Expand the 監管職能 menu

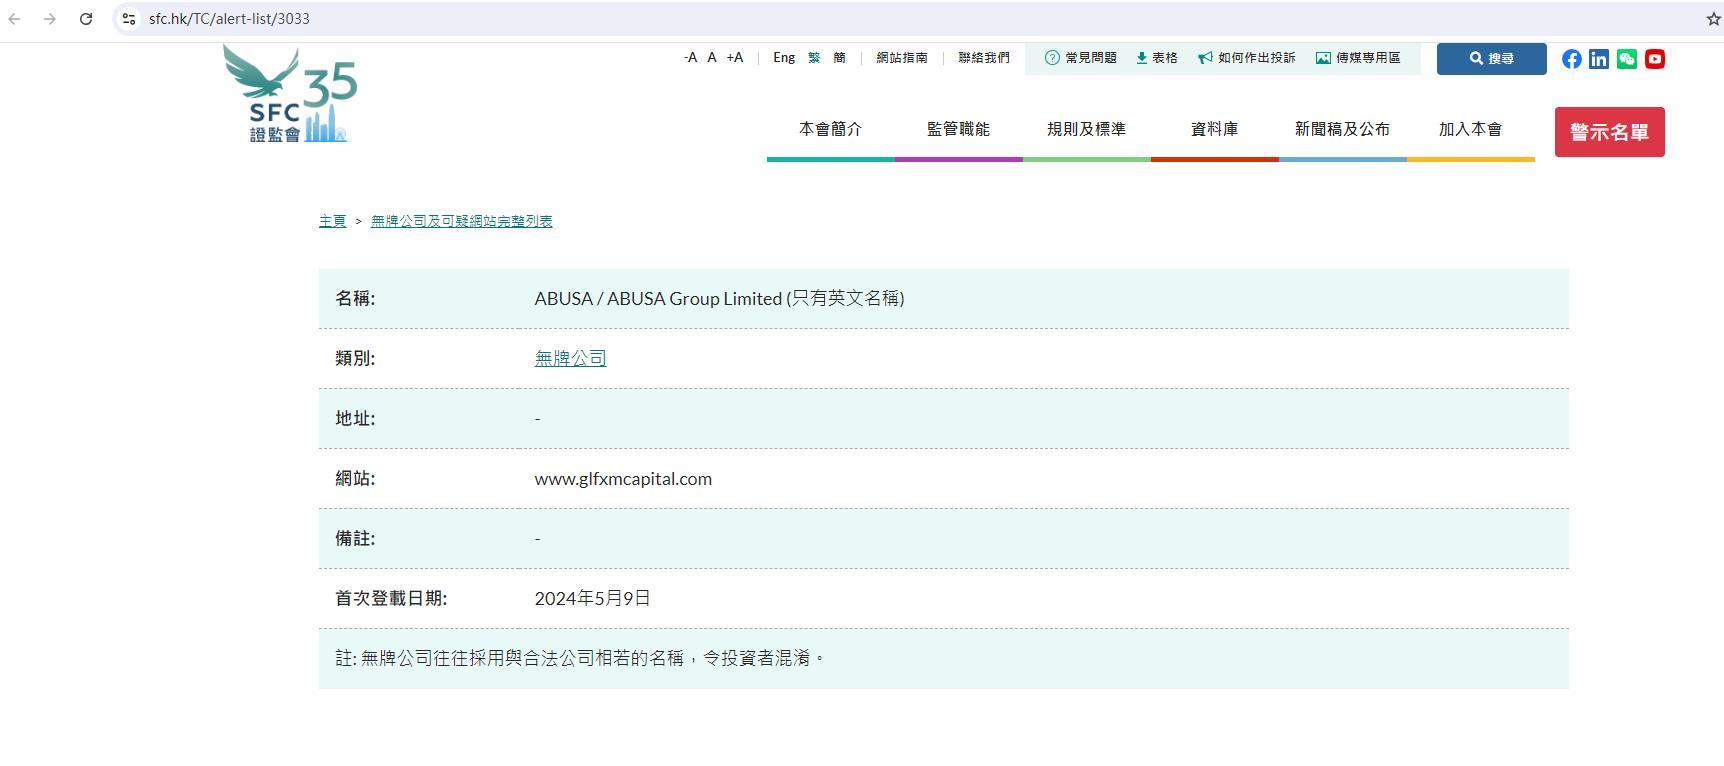click(958, 129)
